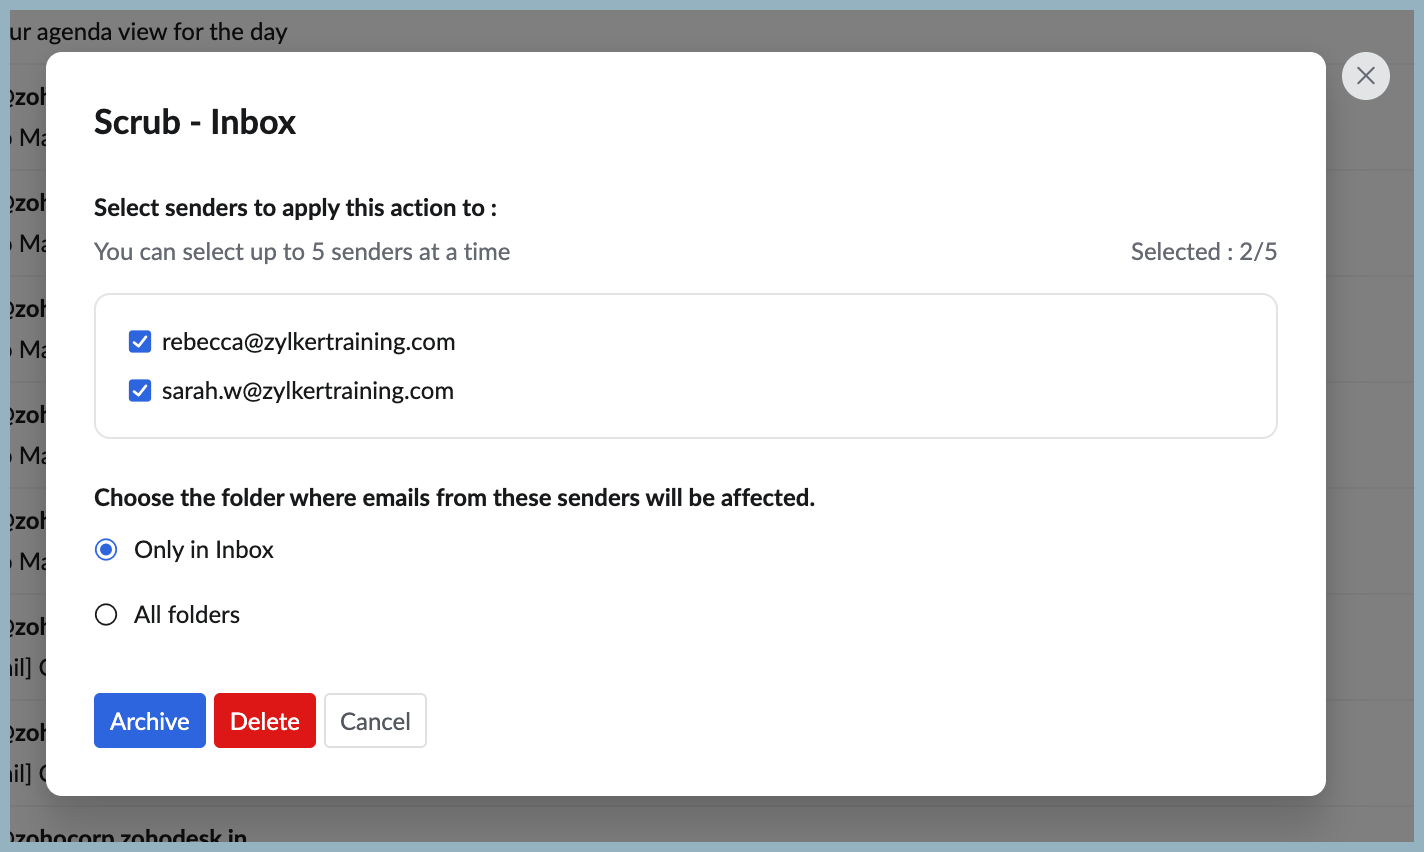Click the "up to 5 senders" hint text
Image resolution: width=1424 pixels, height=852 pixels.
pos(301,252)
